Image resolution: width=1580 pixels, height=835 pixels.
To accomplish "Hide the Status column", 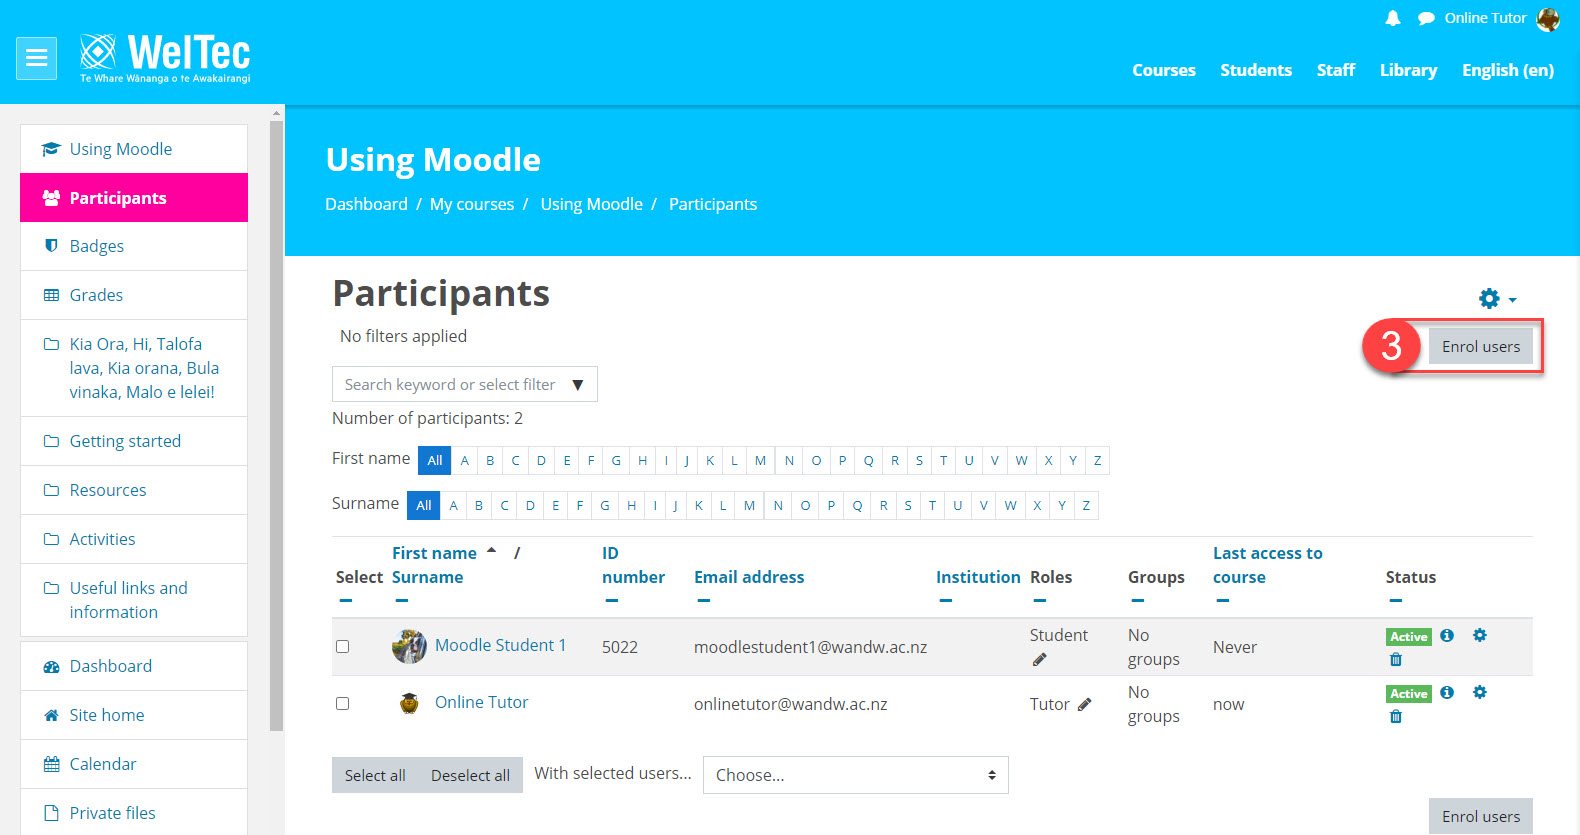I will pyautogui.click(x=1395, y=601).
